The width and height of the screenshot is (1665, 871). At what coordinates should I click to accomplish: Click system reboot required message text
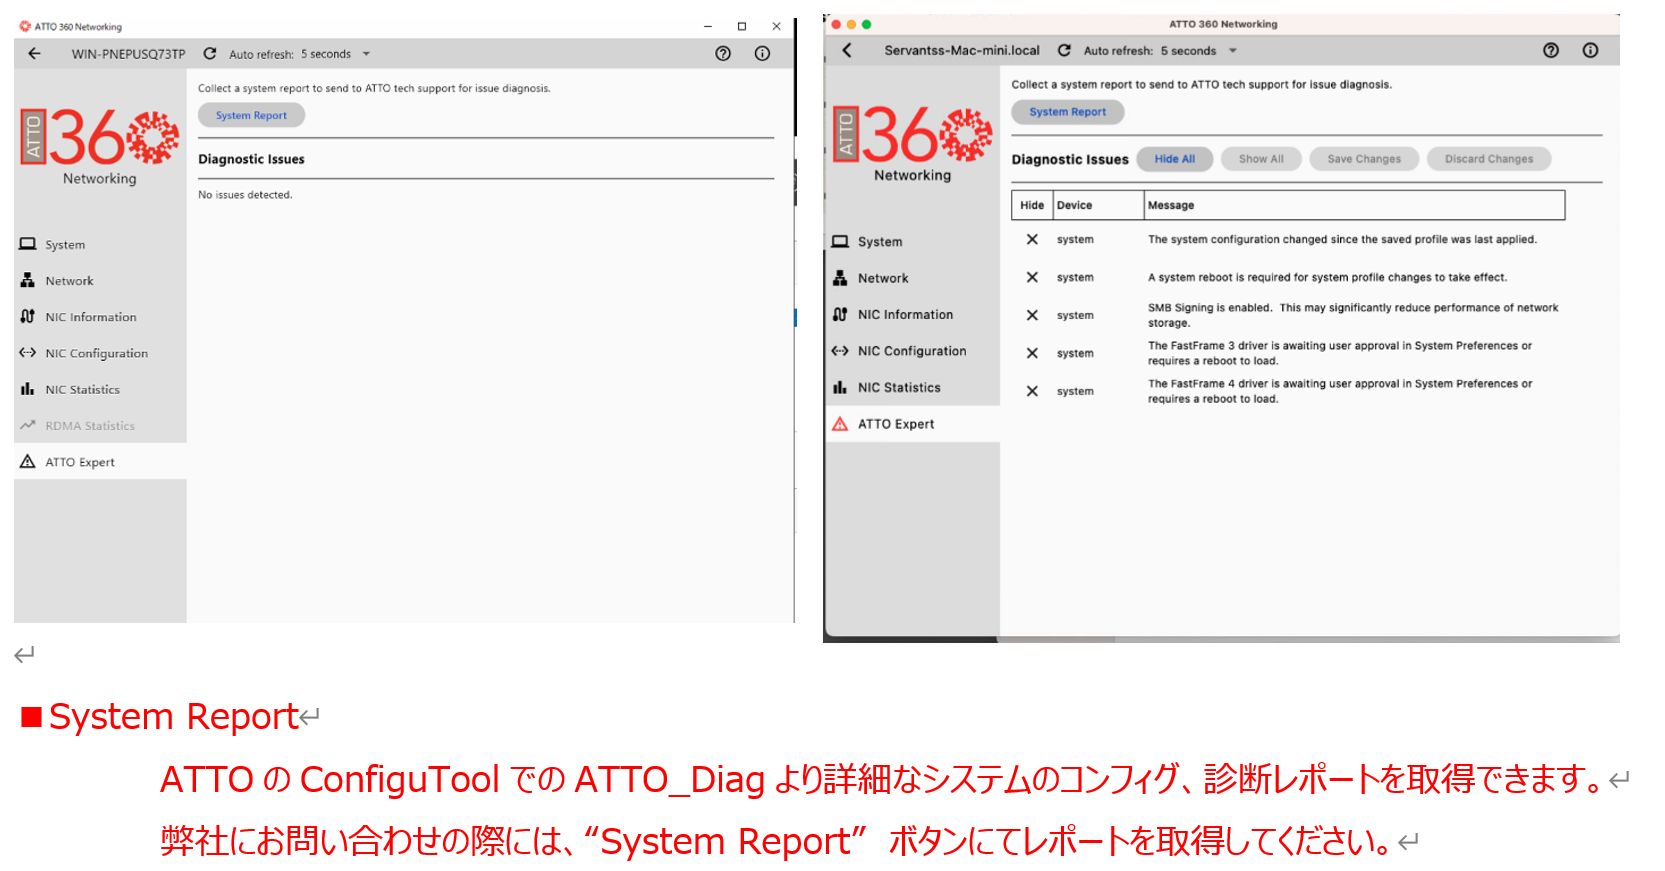(1327, 277)
